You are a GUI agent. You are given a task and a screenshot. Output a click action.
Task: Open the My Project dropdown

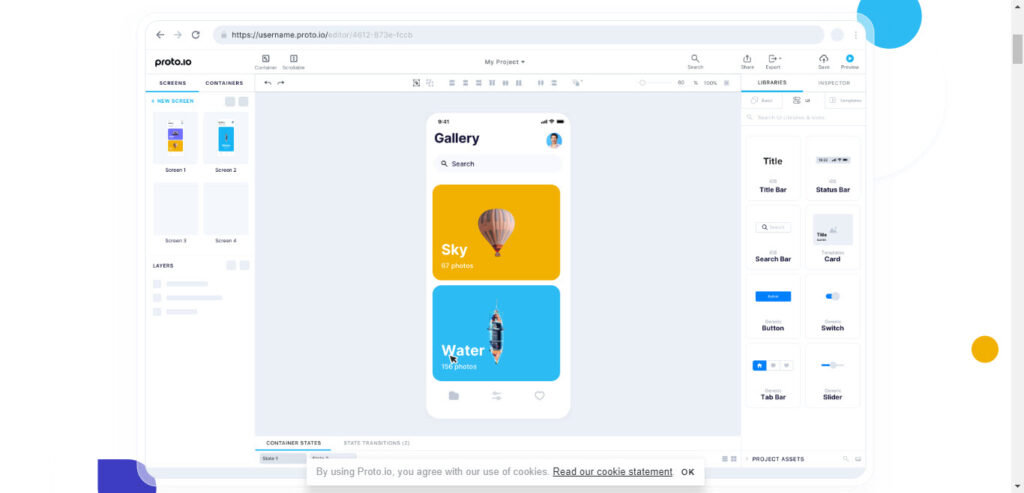click(x=504, y=62)
